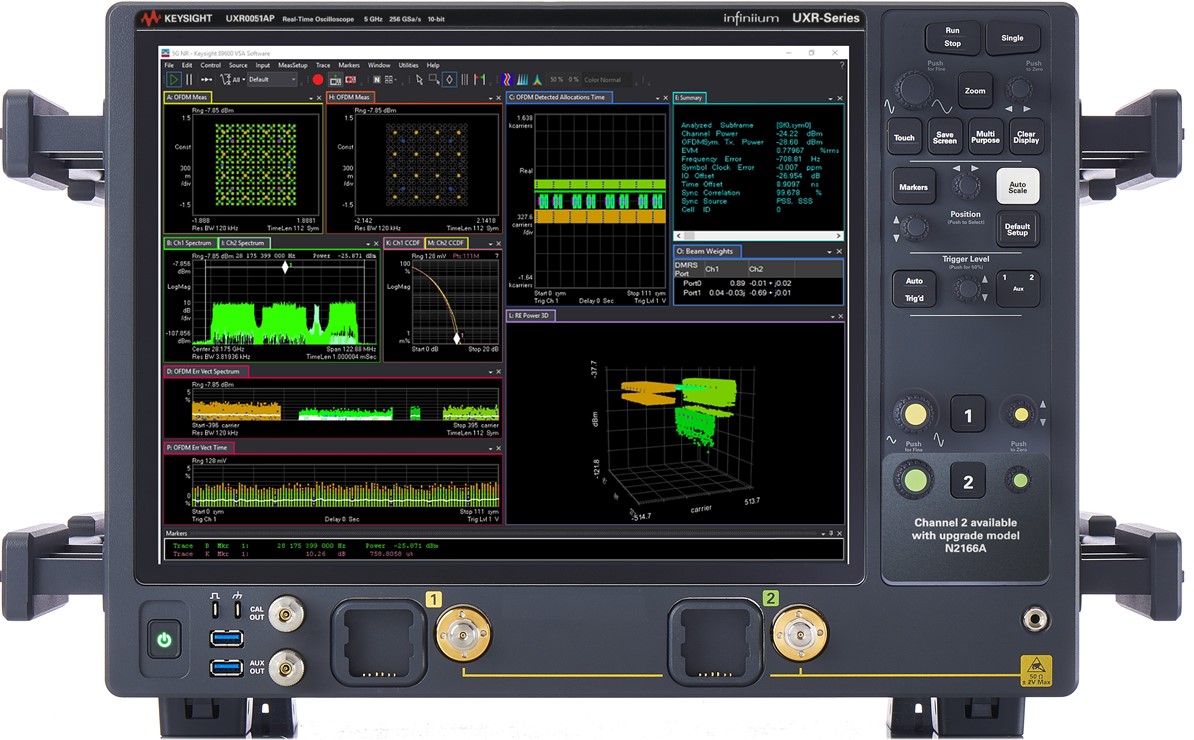
Task: Toggle the Run Stop hardware key
Action: [x=952, y=37]
